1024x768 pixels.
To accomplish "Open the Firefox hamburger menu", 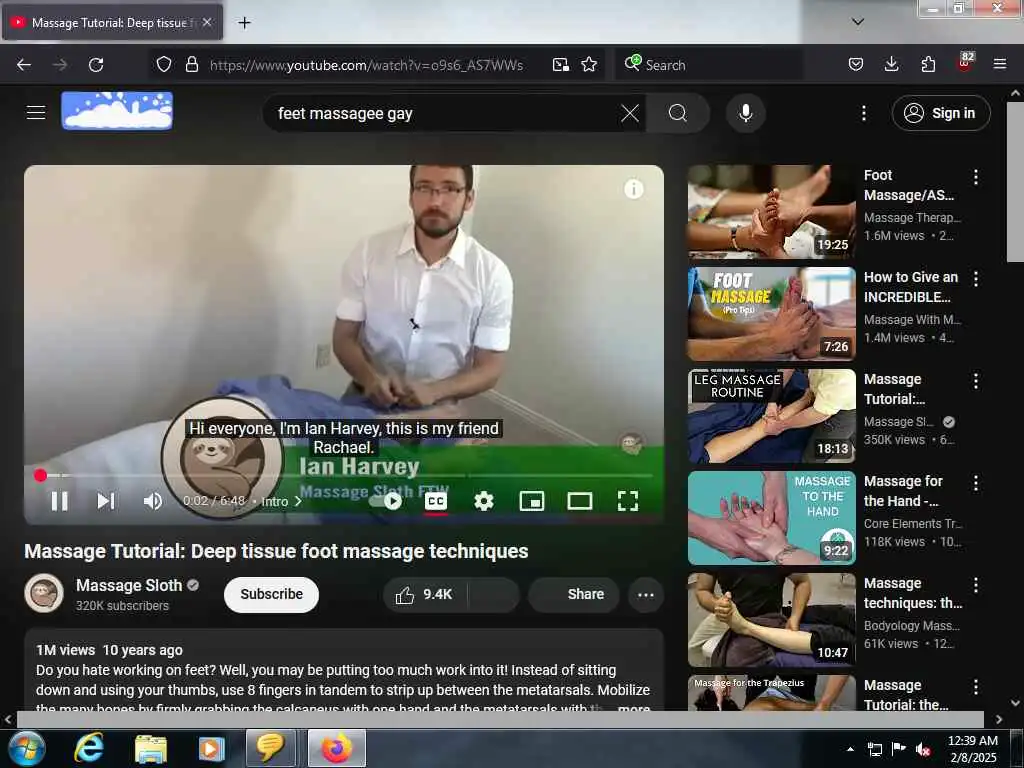I will click(999, 65).
